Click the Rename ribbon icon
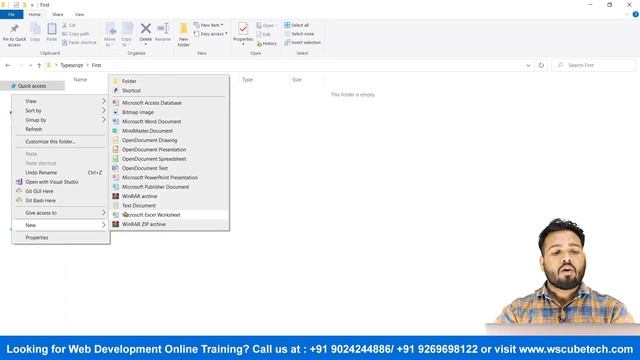The width and height of the screenshot is (640, 360). (x=163, y=29)
